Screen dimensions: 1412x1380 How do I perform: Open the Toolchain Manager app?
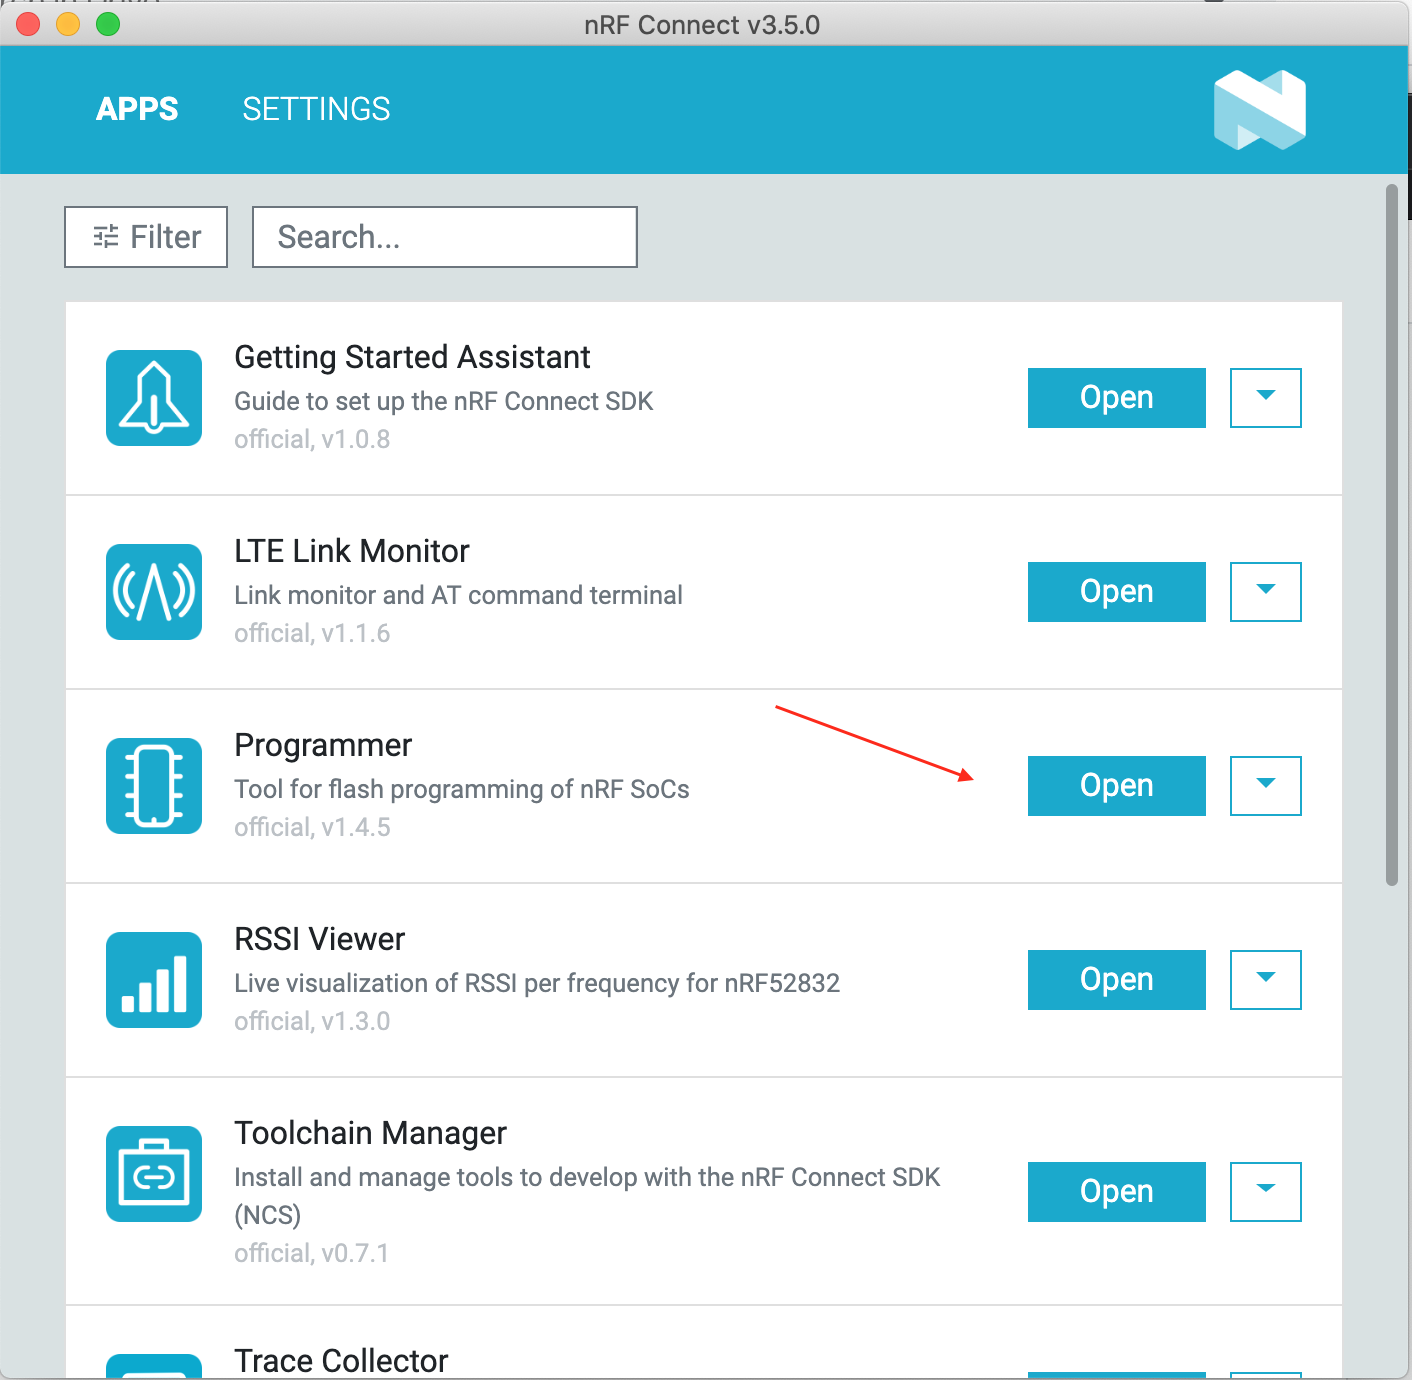click(x=1116, y=1192)
